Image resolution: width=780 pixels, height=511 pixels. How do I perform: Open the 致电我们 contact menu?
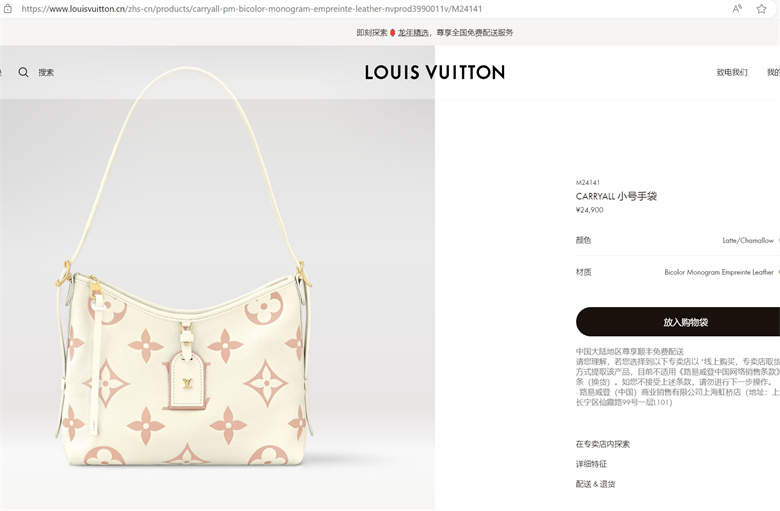click(x=732, y=72)
